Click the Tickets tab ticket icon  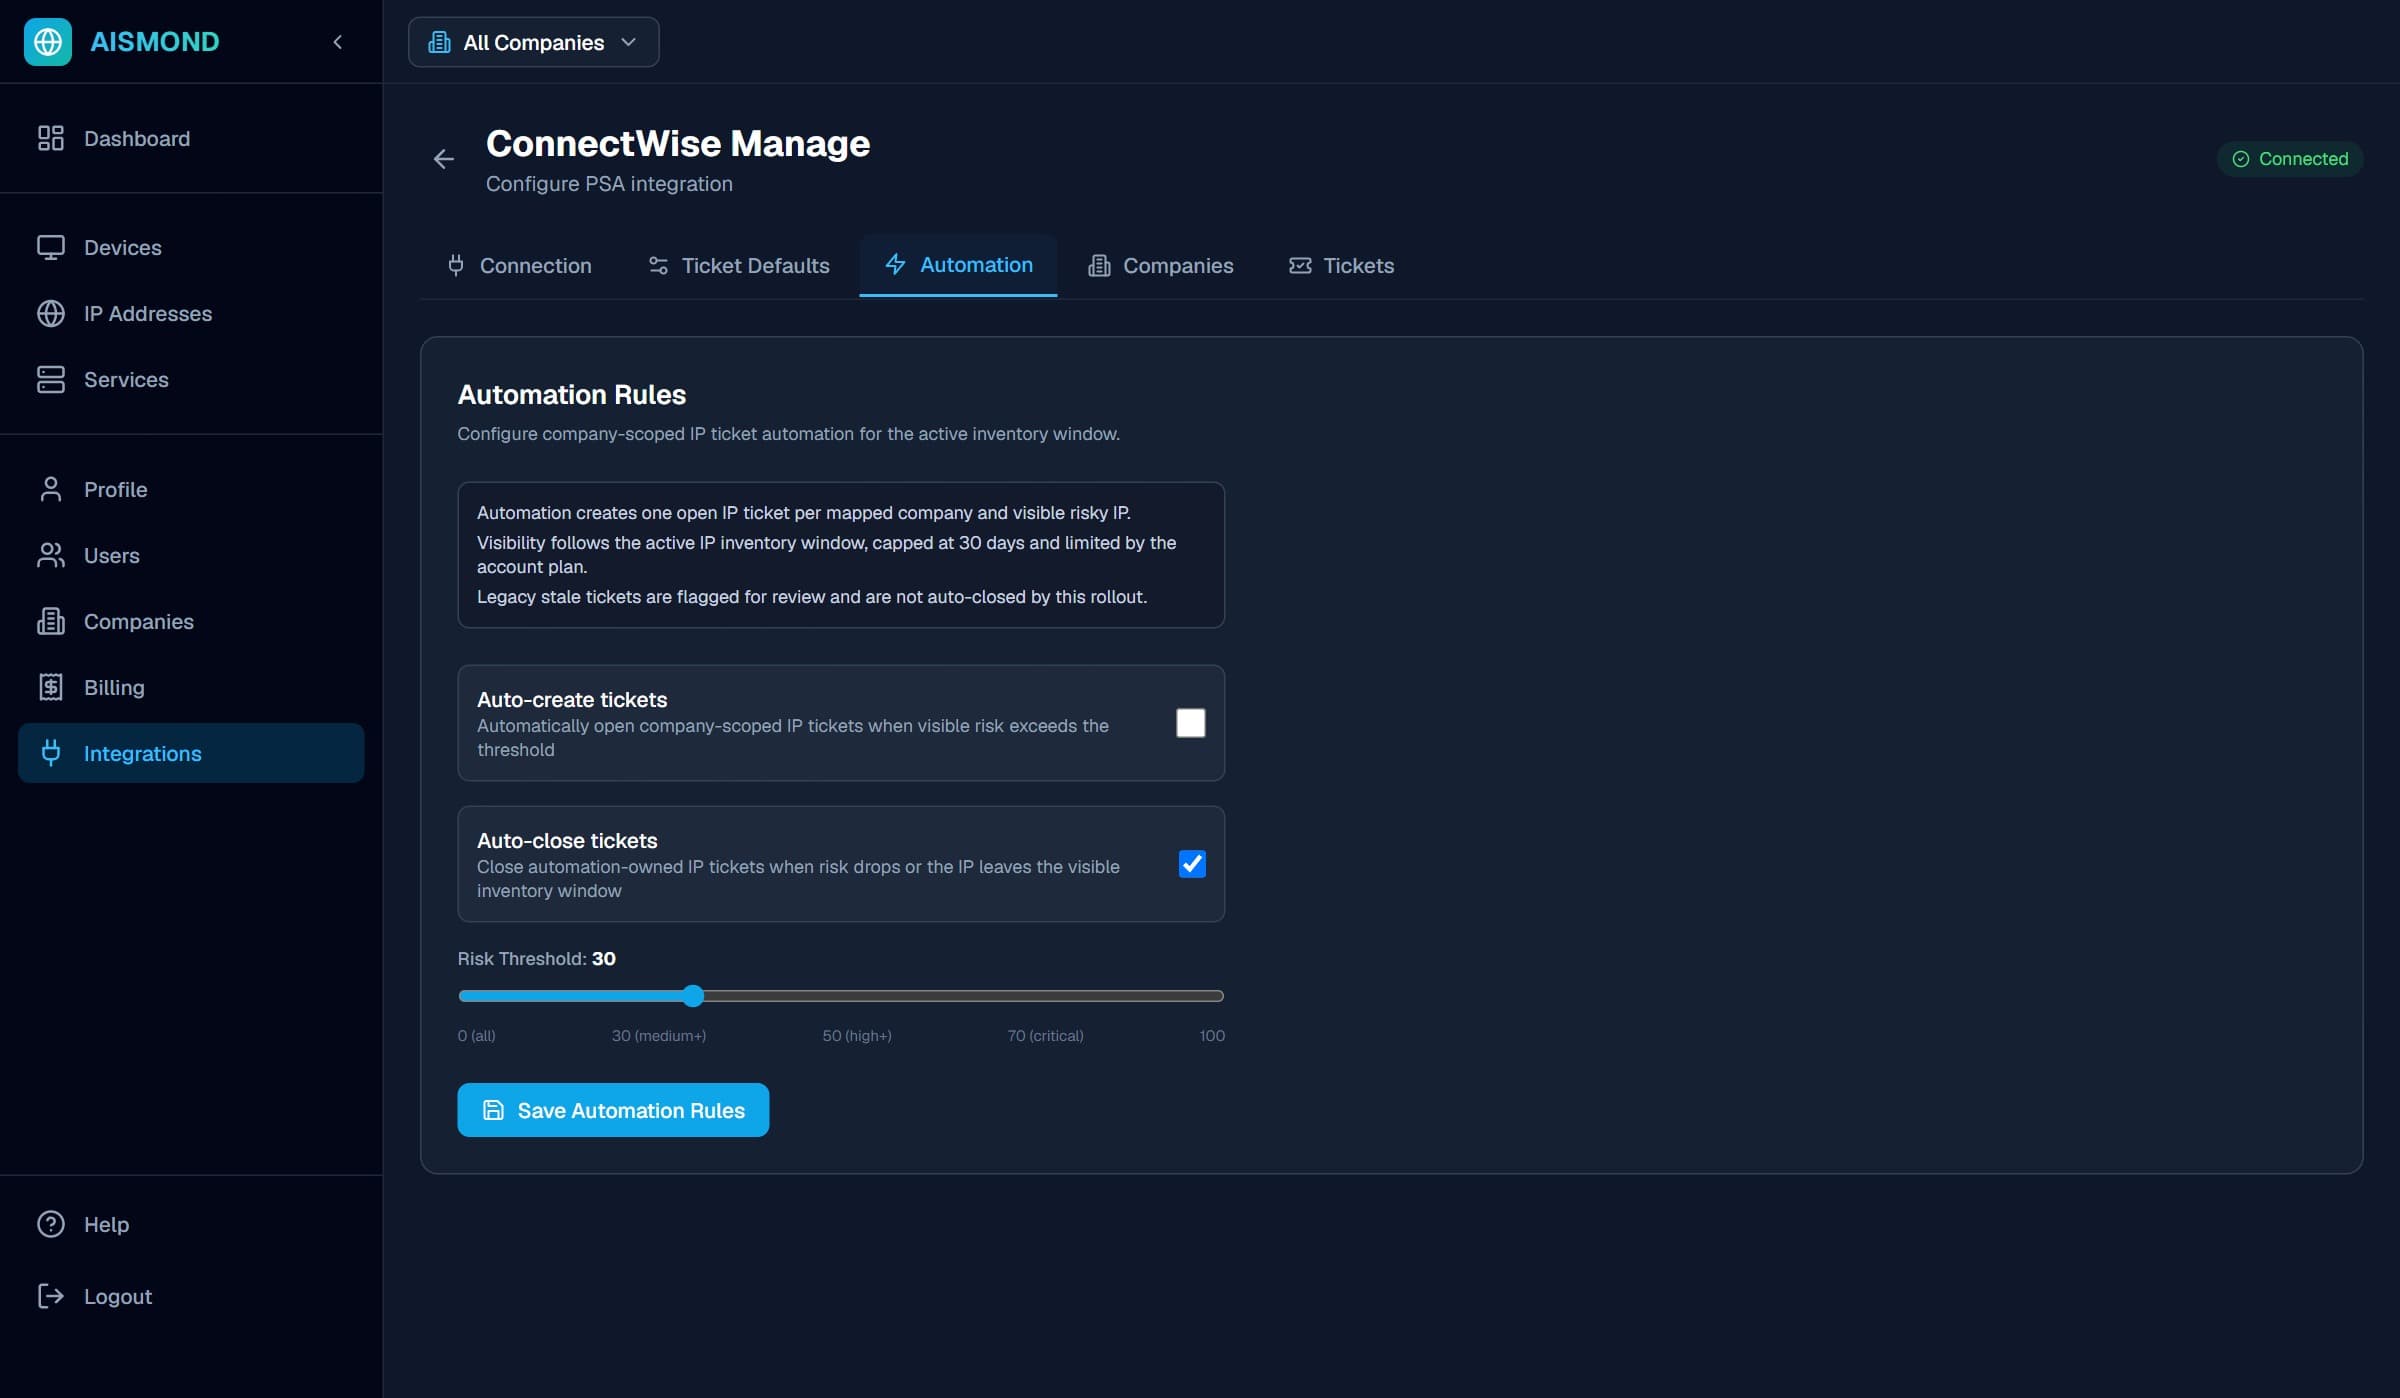(1300, 266)
